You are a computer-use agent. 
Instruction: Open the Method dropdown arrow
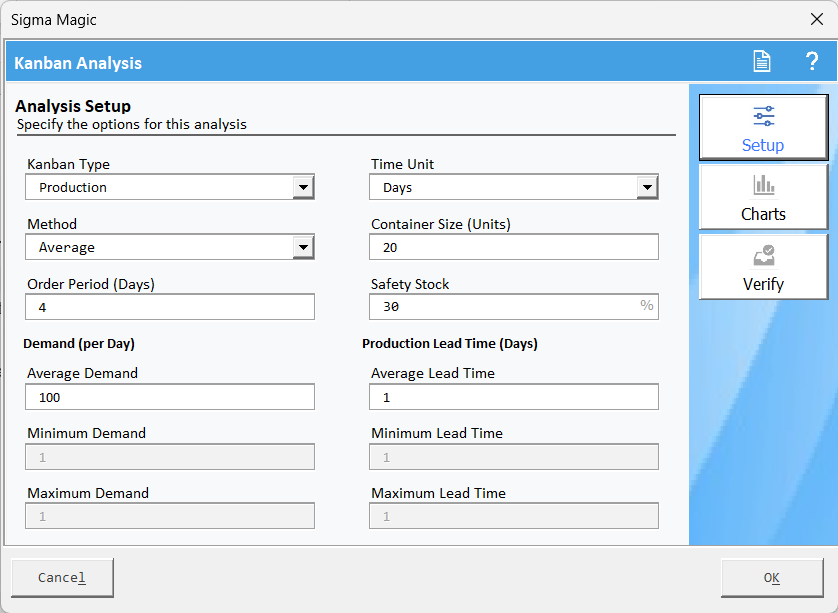303,247
